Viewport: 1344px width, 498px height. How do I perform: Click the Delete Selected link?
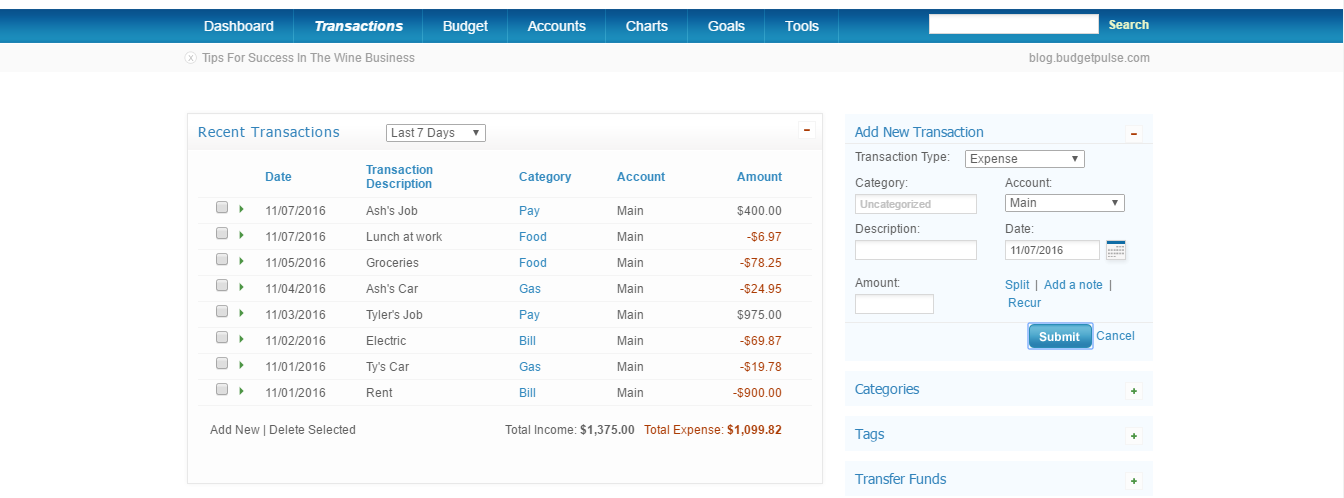pos(312,430)
